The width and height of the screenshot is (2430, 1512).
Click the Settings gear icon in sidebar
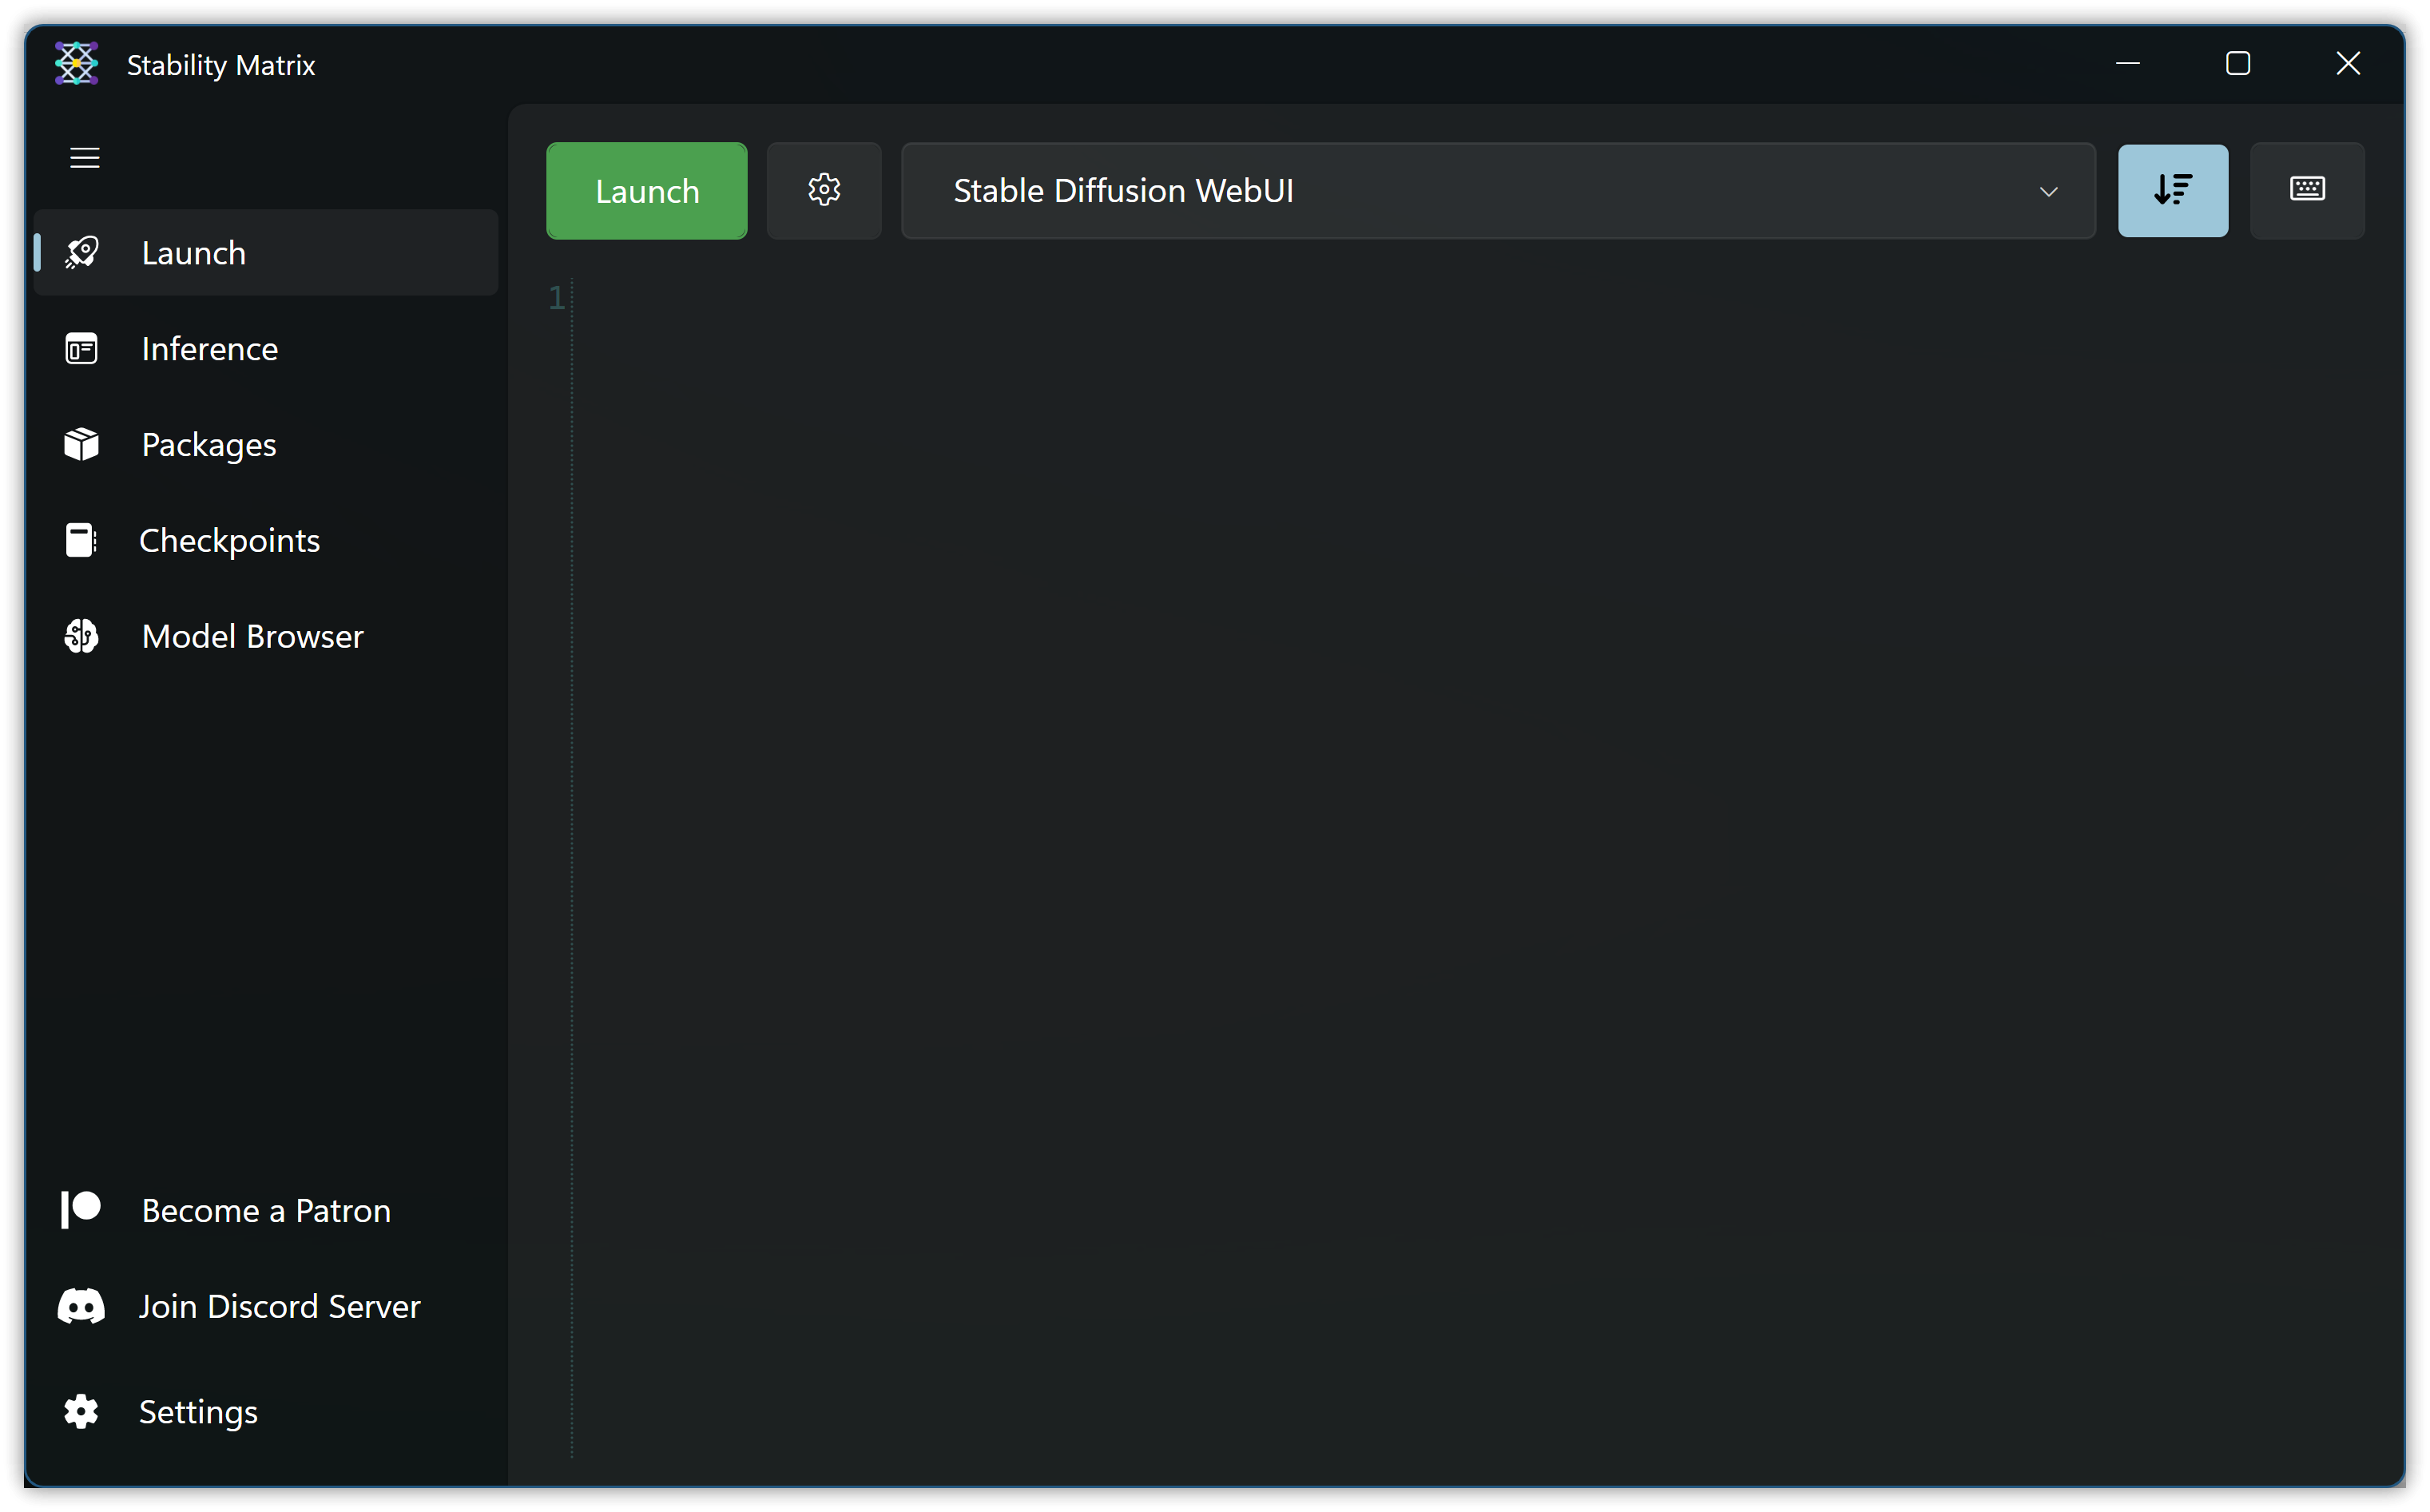coord(81,1411)
